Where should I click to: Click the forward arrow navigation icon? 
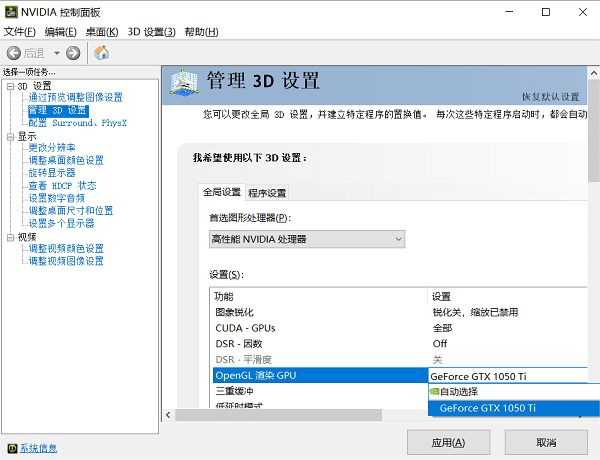(73, 52)
